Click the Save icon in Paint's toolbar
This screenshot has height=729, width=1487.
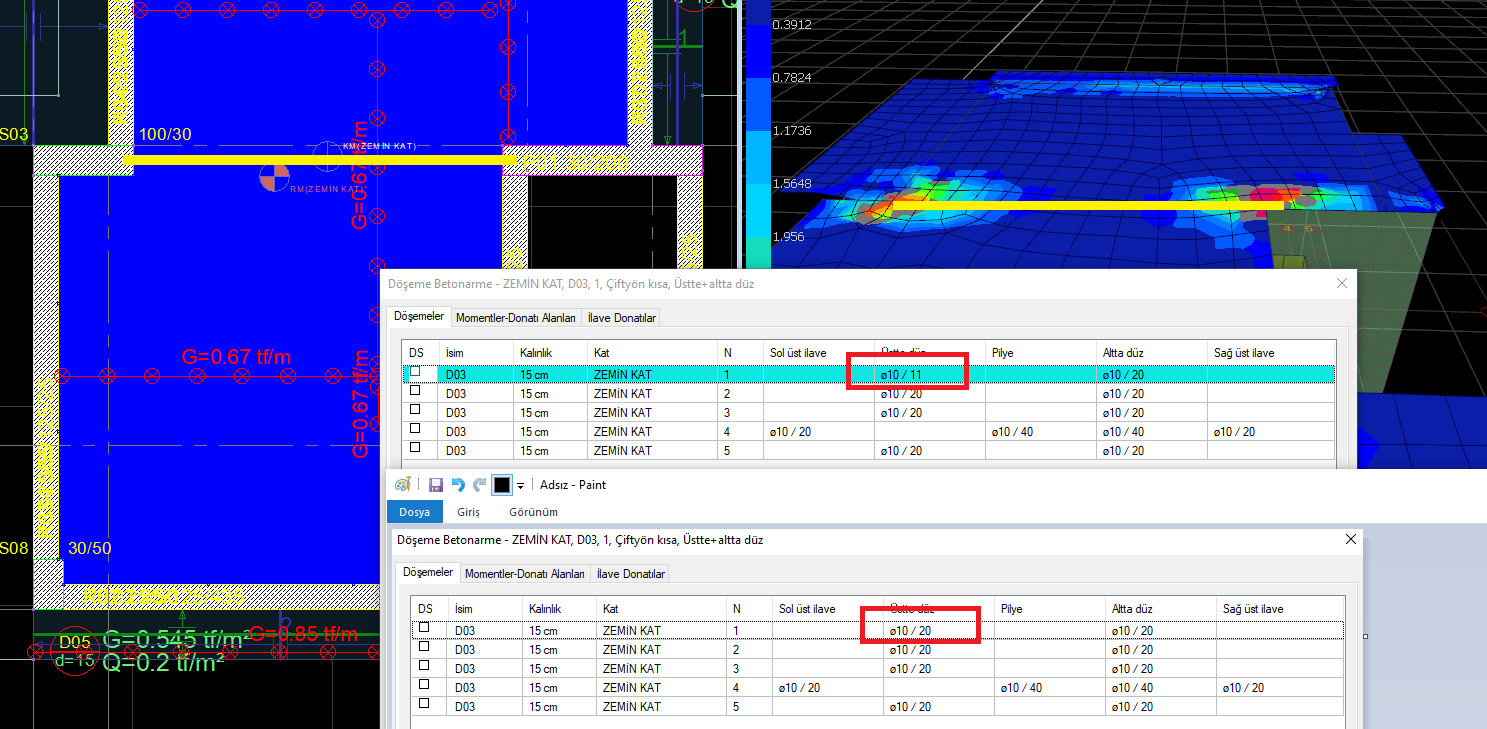pos(436,485)
